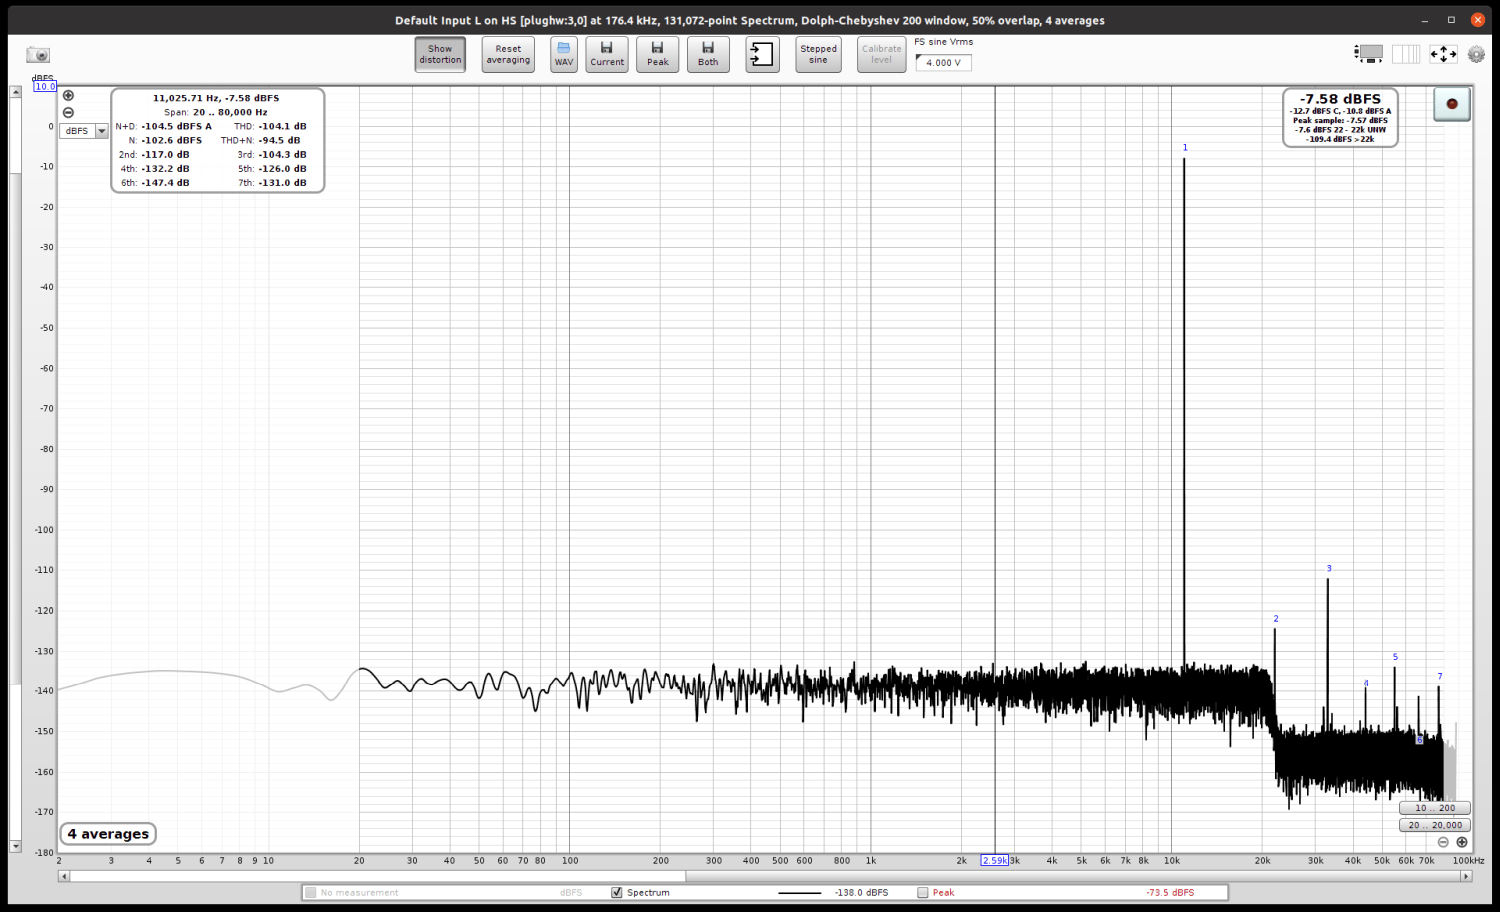Zoom out vertical axis minus icon
Screen dimensions: 1500x912
pos(68,112)
